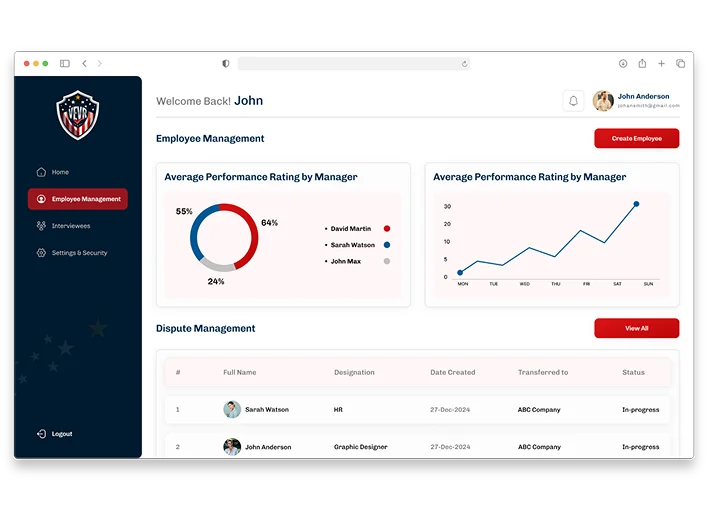Reload page using address bar refresh icon
This screenshot has height=510, width=708.
pos(464,63)
